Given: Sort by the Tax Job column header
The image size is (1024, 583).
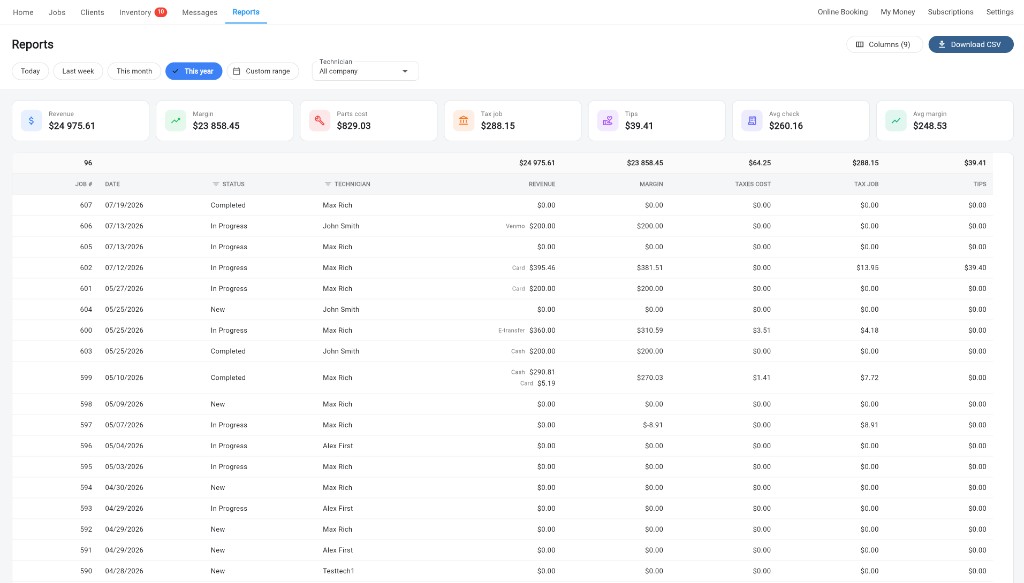Looking at the screenshot, I should click(866, 184).
